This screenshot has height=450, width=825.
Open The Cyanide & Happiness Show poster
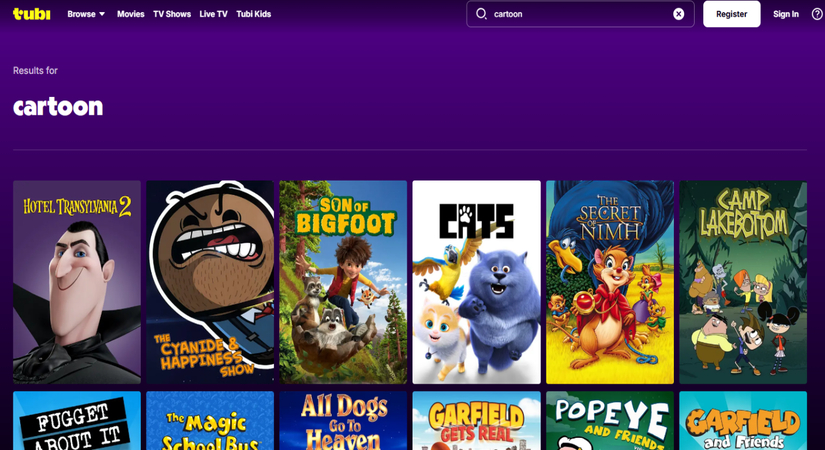[x=210, y=282]
